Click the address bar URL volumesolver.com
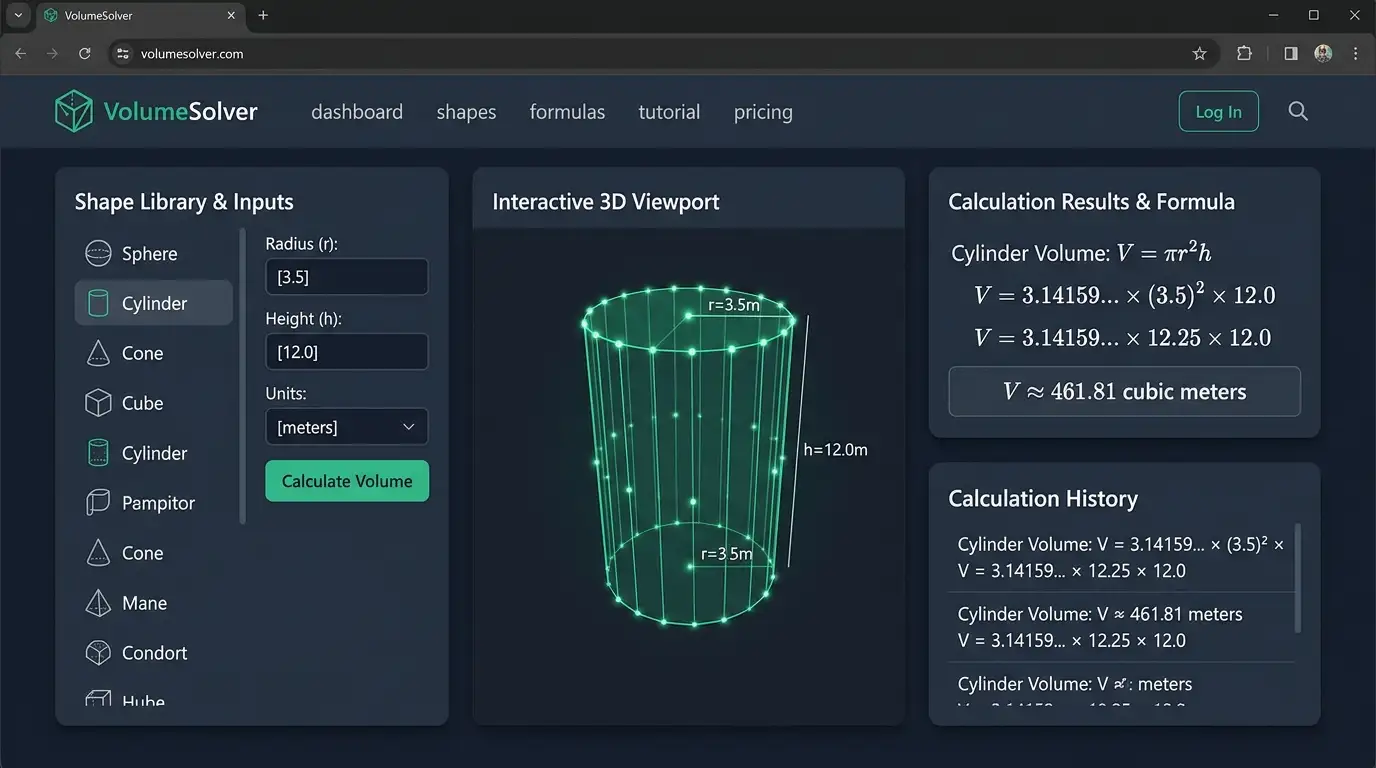Viewport: 1376px width, 768px height. [192, 54]
